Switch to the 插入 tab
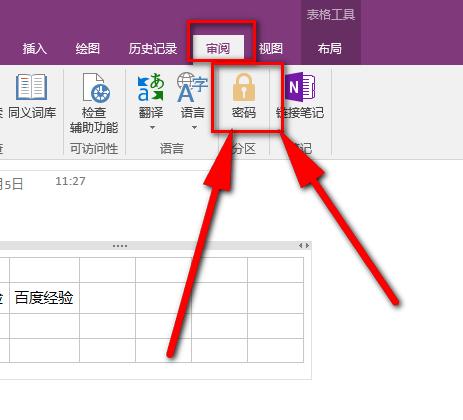 [35, 49]
